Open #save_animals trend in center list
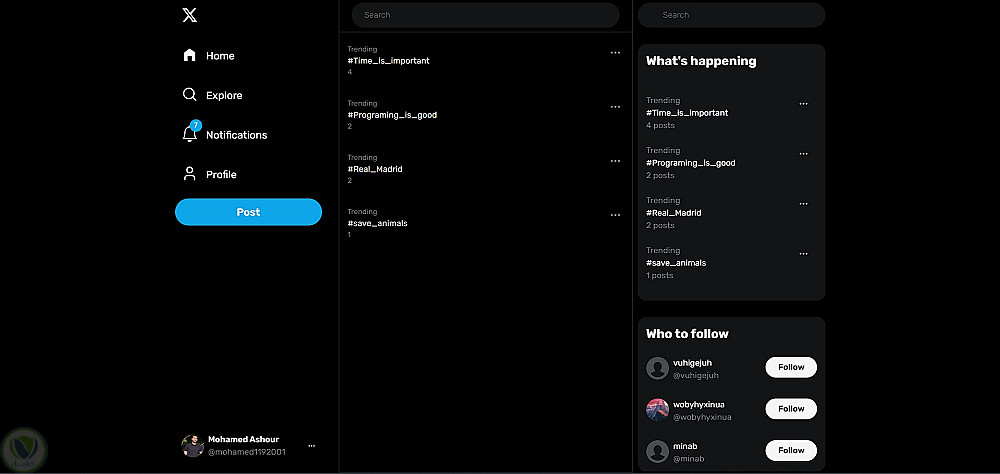 point(378,223)
